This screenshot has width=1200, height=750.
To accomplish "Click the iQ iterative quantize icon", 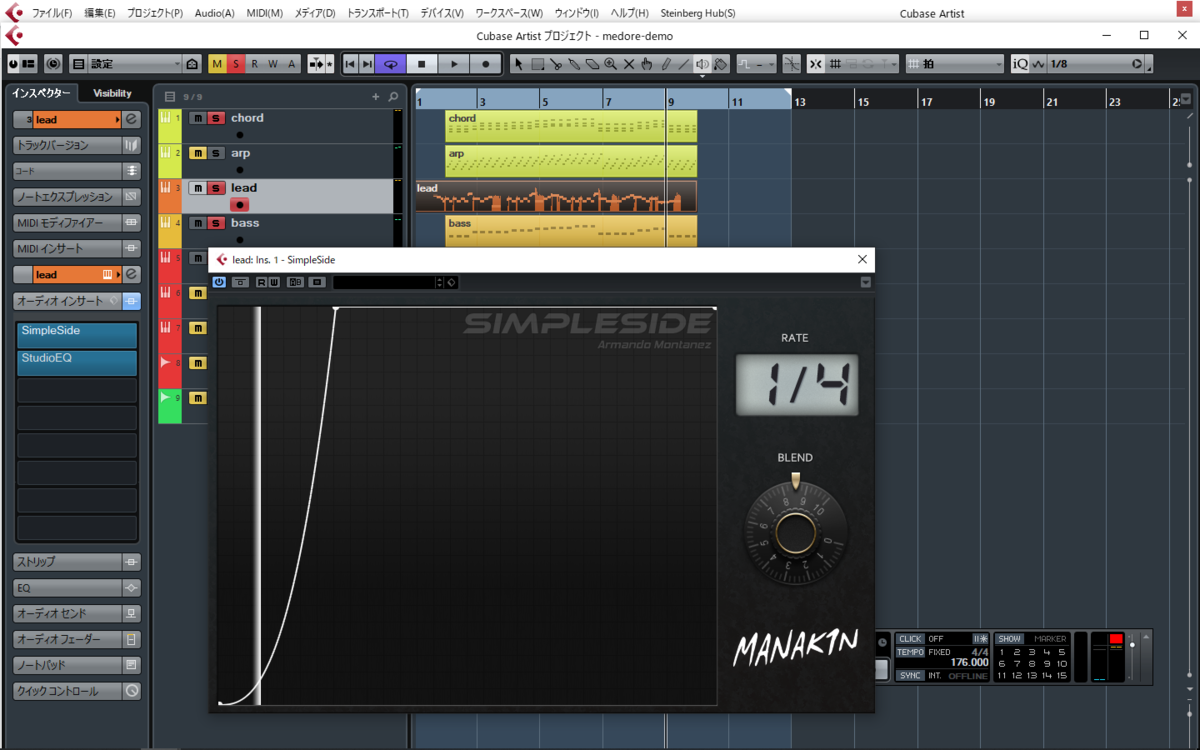I will (1020, 64).
